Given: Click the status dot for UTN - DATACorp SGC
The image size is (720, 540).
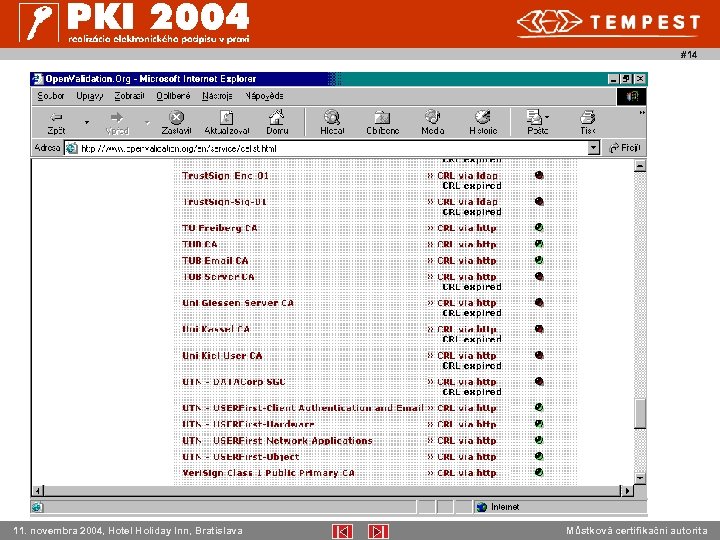Looking at the screenshot, I should 539,382.
